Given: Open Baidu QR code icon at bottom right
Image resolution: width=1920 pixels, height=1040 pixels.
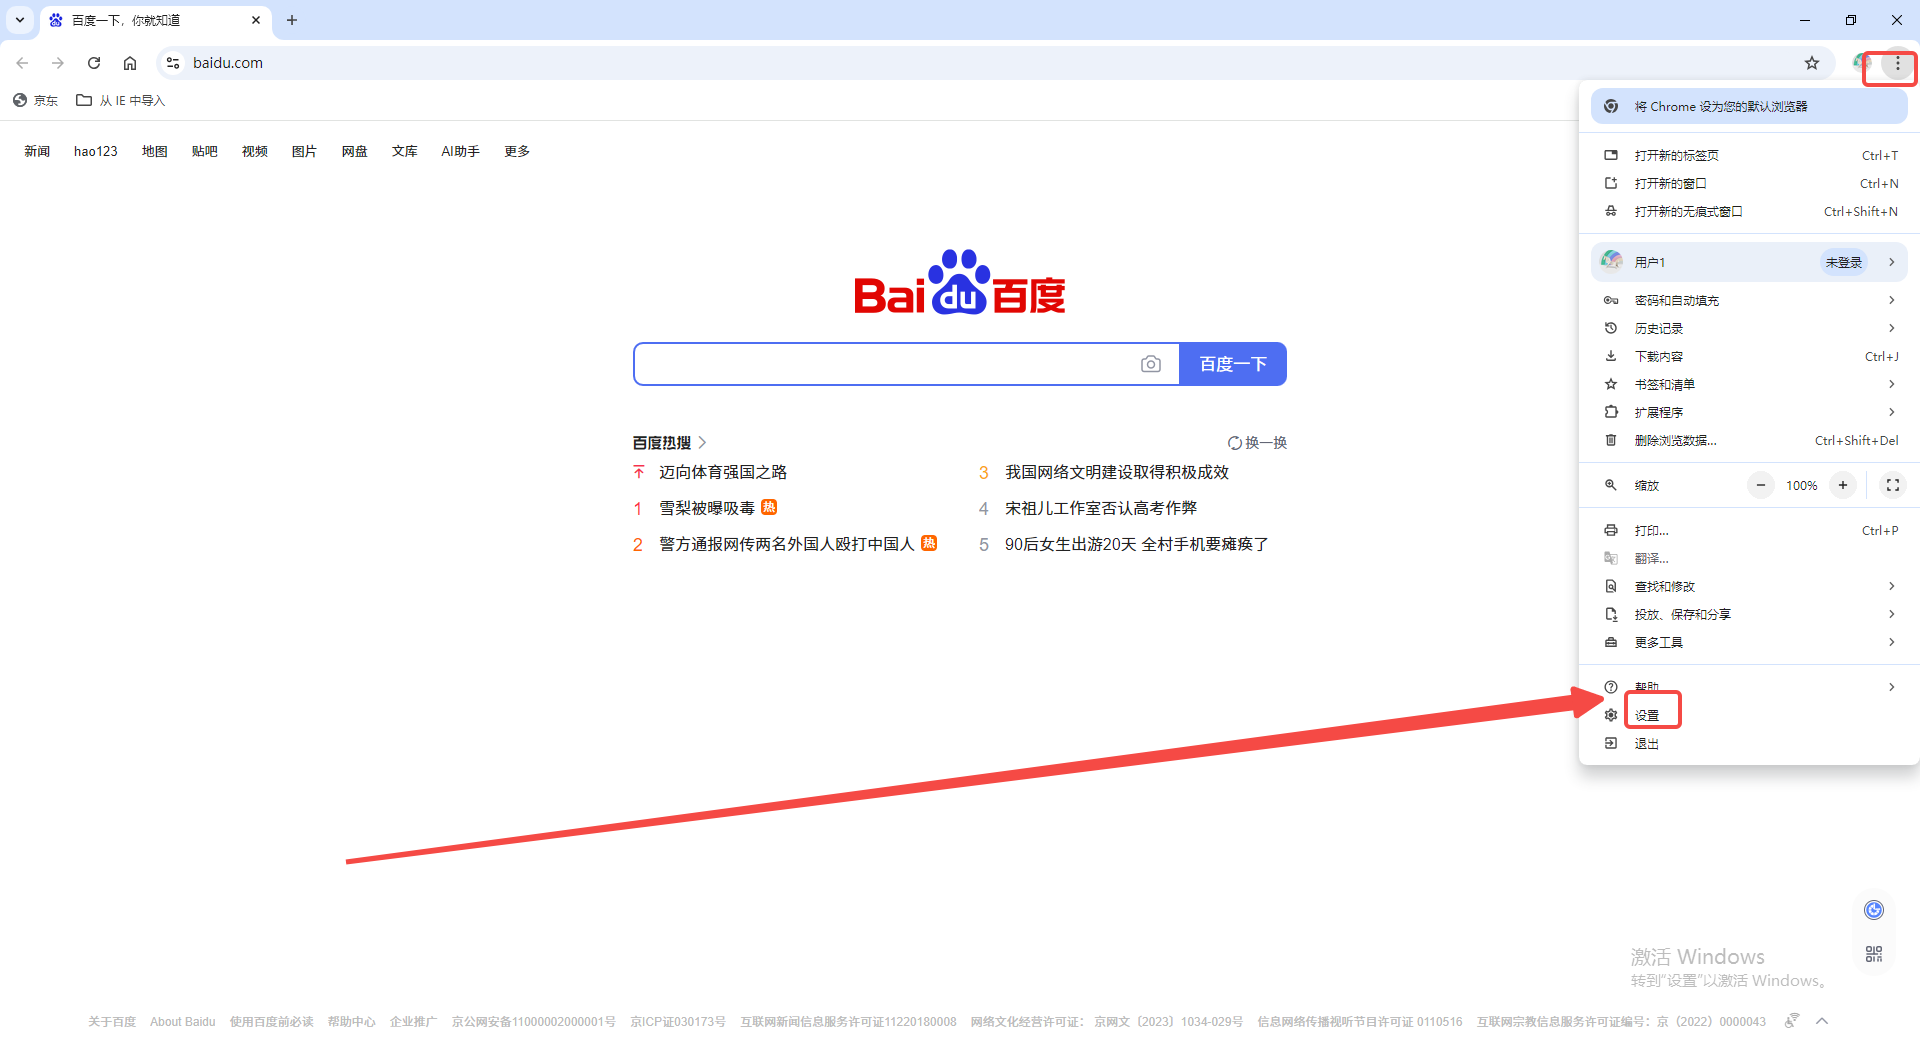Looking at the screenshot, I should 1874,954.
